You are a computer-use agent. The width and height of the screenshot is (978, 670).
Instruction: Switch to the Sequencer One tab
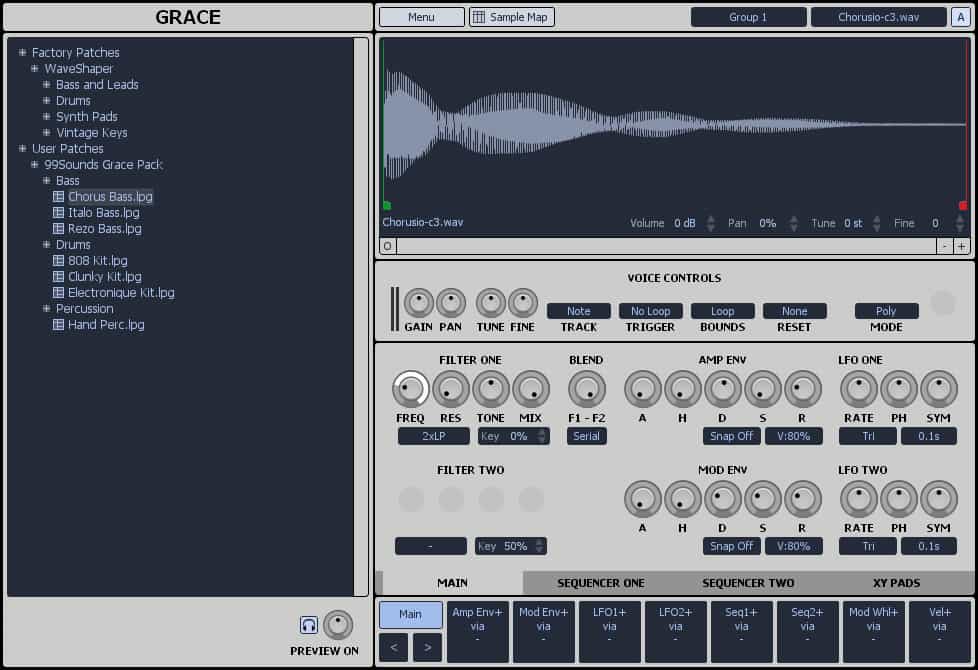pos(600,583)
